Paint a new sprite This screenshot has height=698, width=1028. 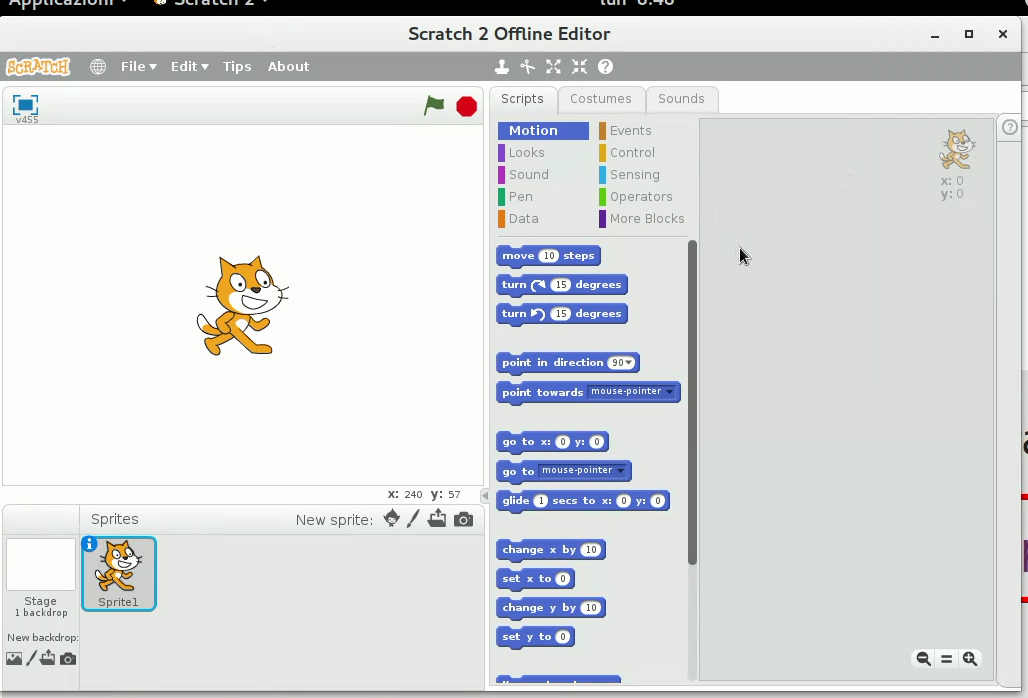click(x=413, y=519)
